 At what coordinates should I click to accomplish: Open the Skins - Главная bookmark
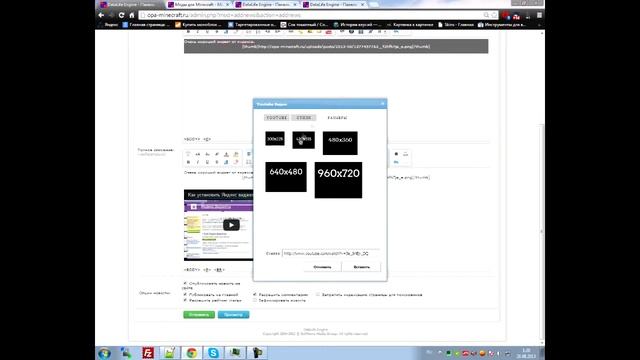456,24
